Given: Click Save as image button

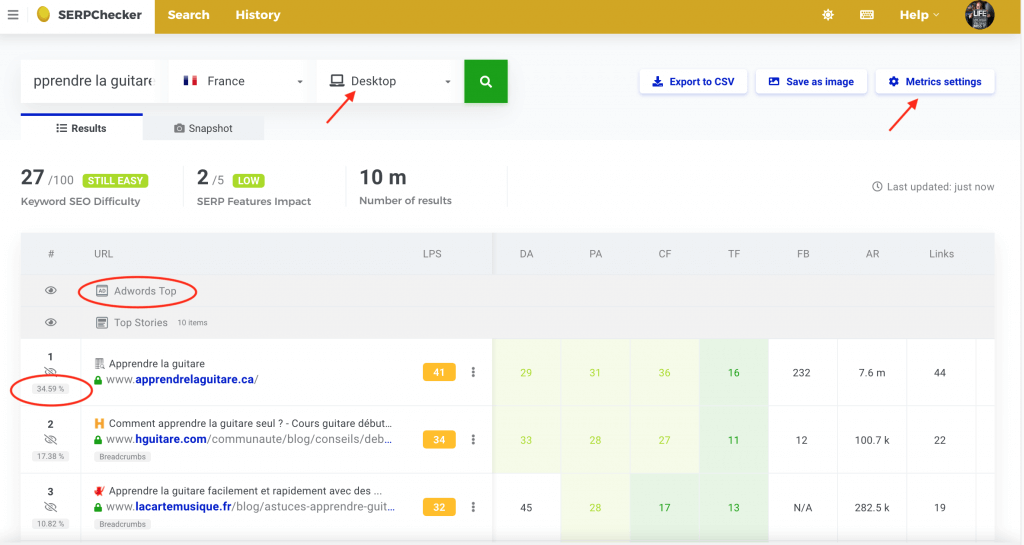Looking at the screenshot, I should [x=811, y=82].
